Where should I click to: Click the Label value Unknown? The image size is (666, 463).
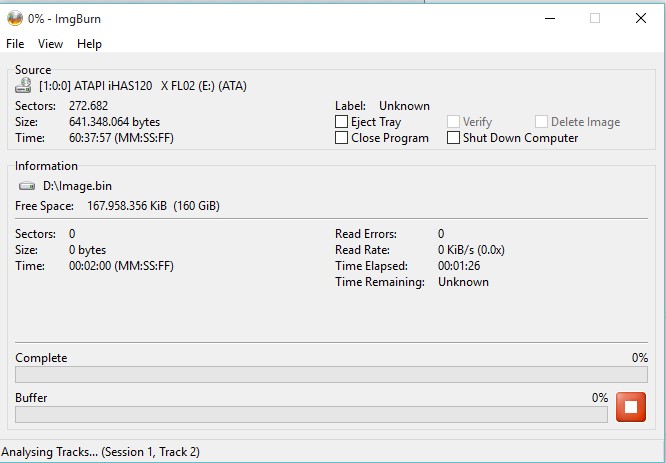(404, 106)
